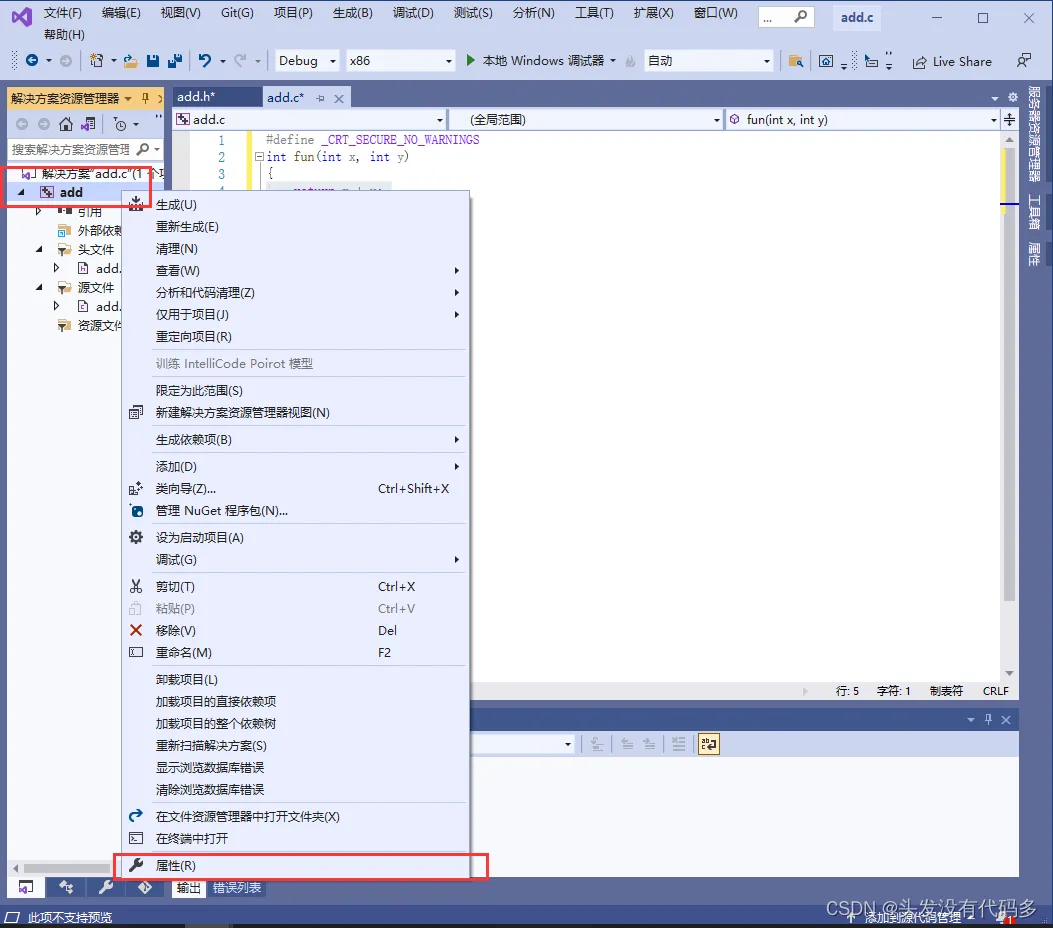
Task: Click the Solution Explorer horizontal scrollbar
Action: click(67, 868)
